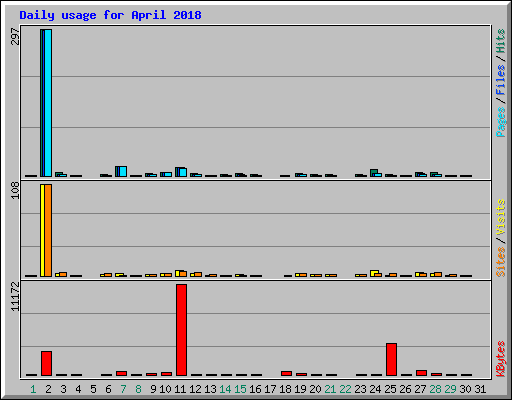Click day label 8 on the x-axis

click(x=138, y=389)
